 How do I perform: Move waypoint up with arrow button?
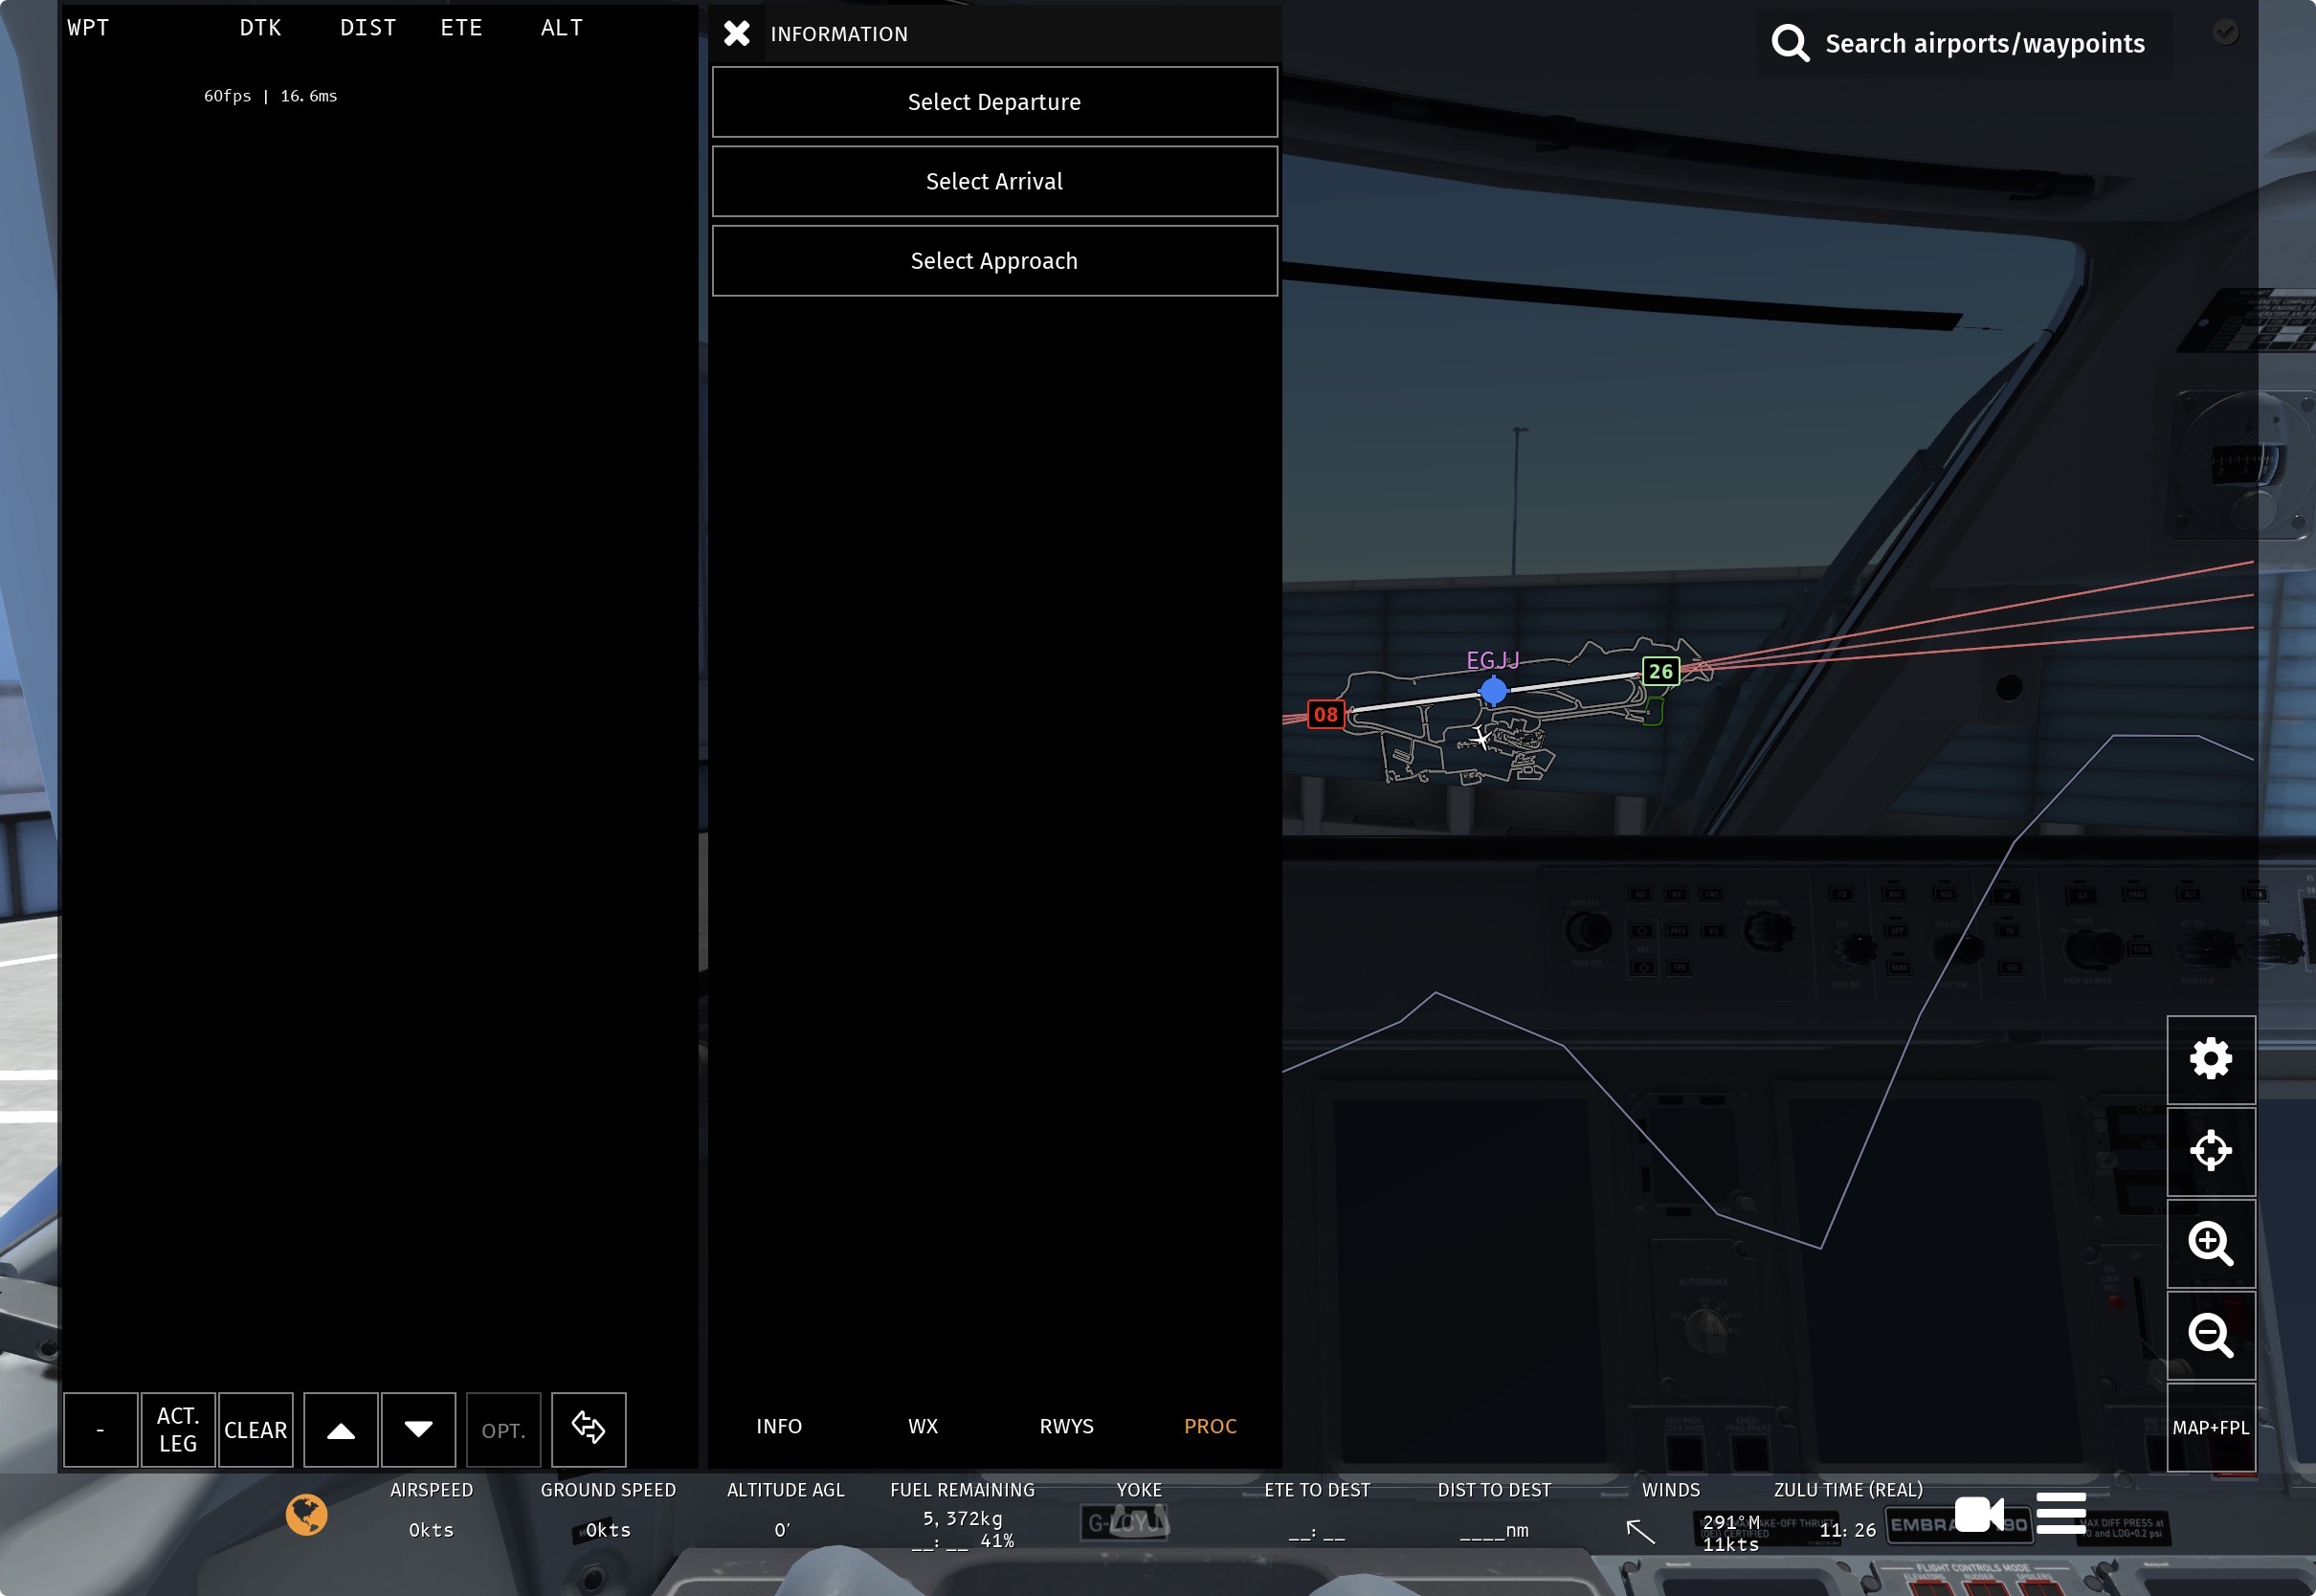341,1429
